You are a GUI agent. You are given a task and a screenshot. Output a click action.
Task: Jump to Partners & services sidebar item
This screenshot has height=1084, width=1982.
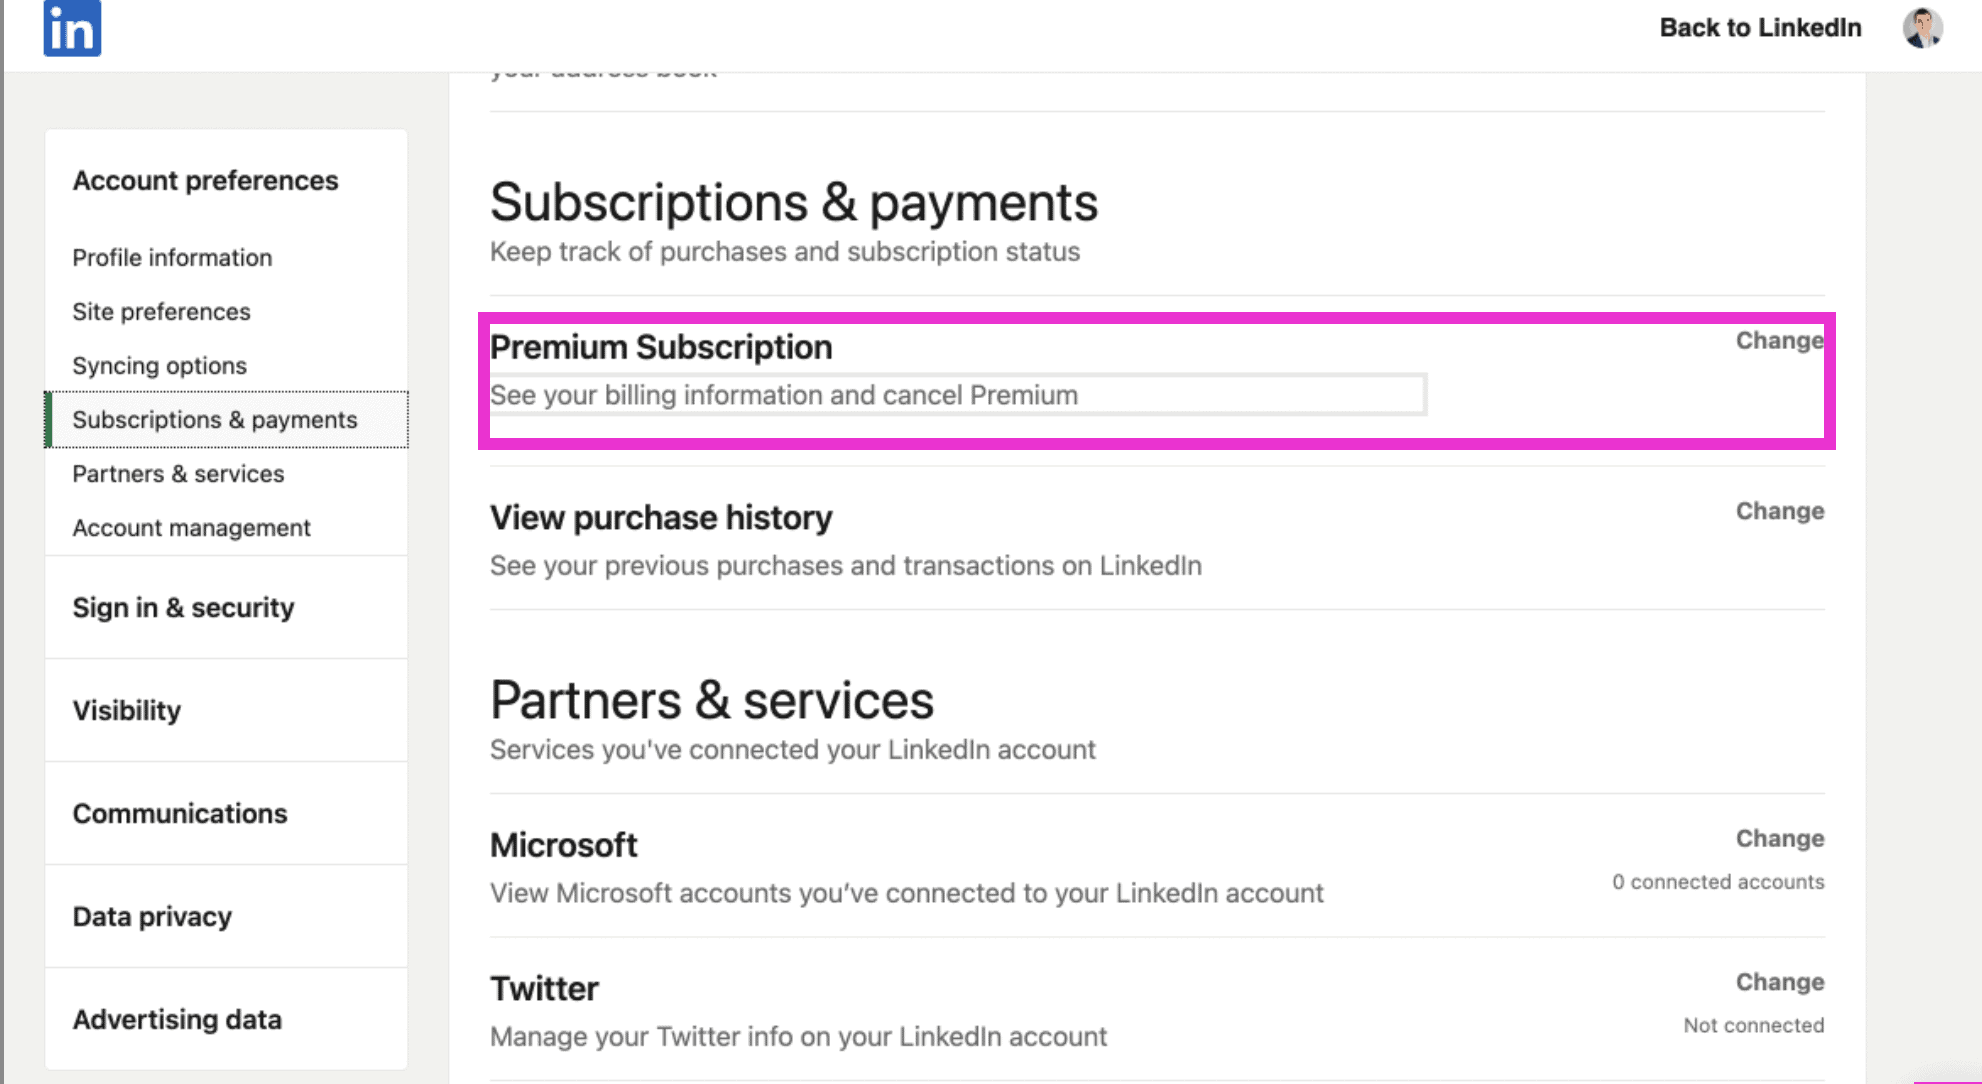178,474
